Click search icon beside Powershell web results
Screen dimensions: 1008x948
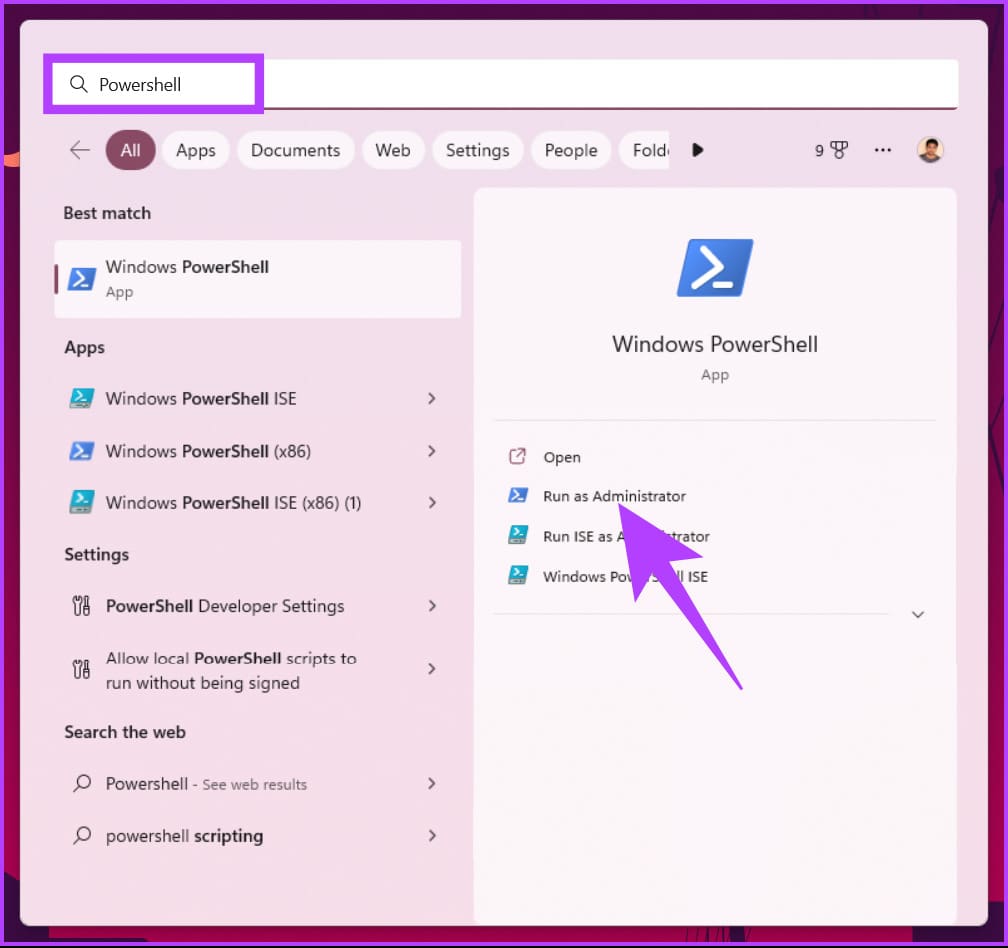(82, 783)
